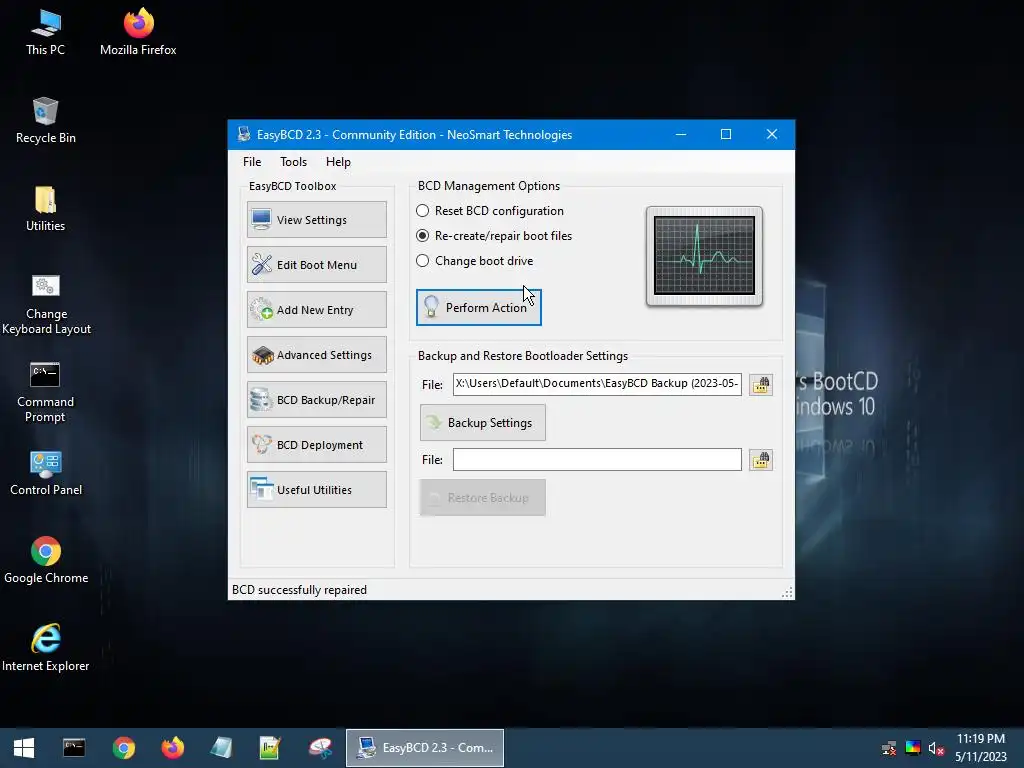Open Edit Boot Menu section

(317, 264)
